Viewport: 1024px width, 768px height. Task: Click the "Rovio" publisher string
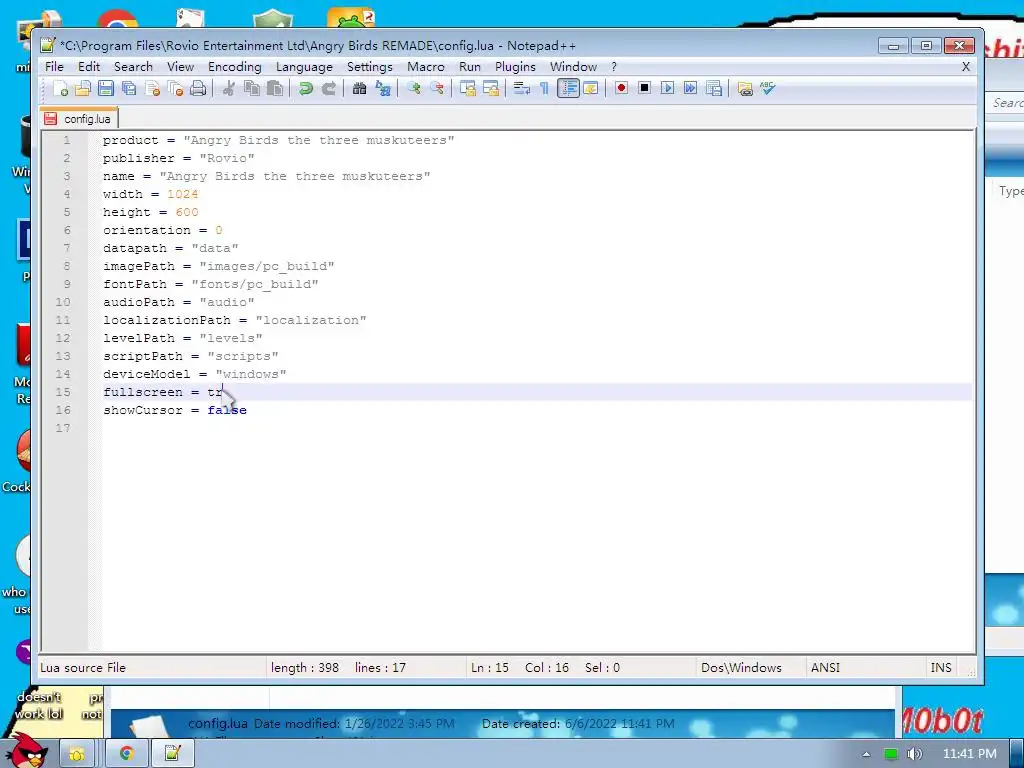[227, 158]
